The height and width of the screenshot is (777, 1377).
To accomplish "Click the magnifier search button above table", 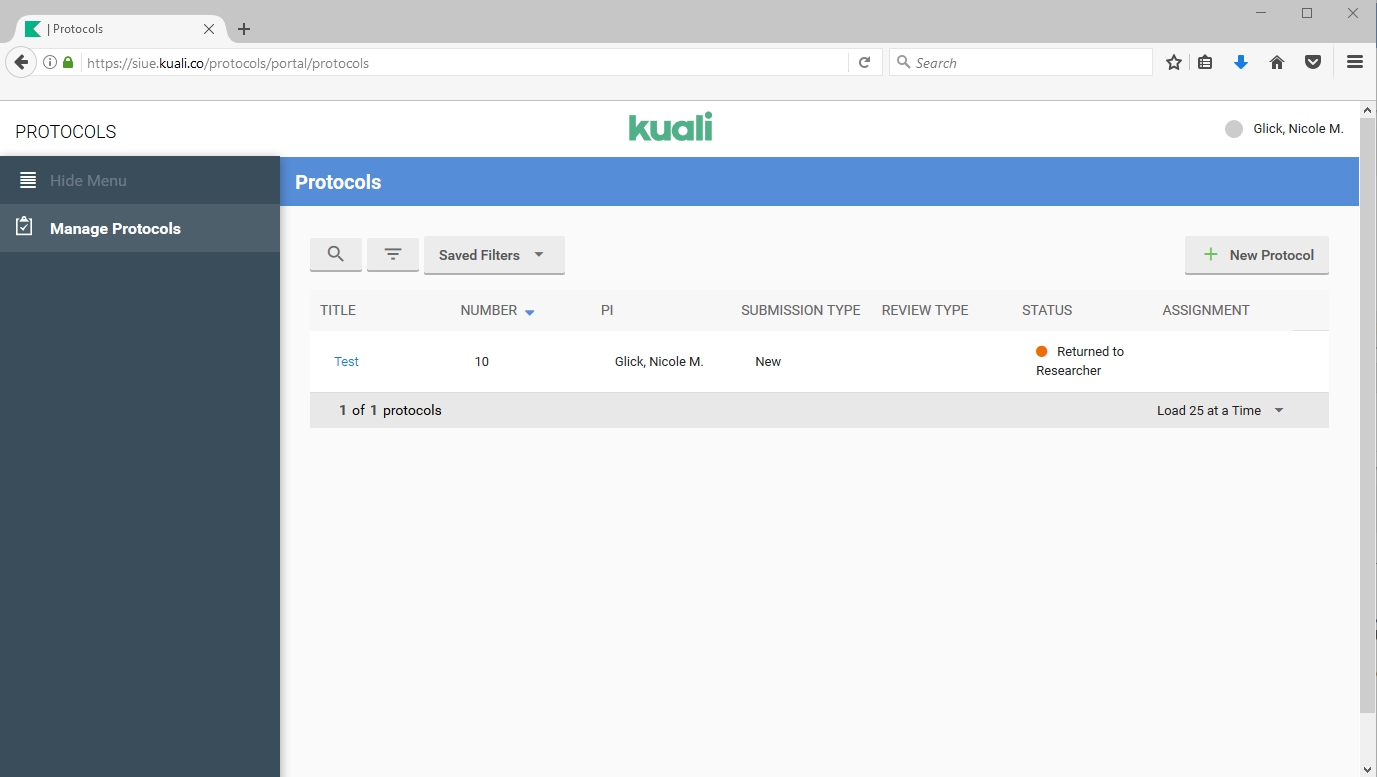I will coord(336,255).
